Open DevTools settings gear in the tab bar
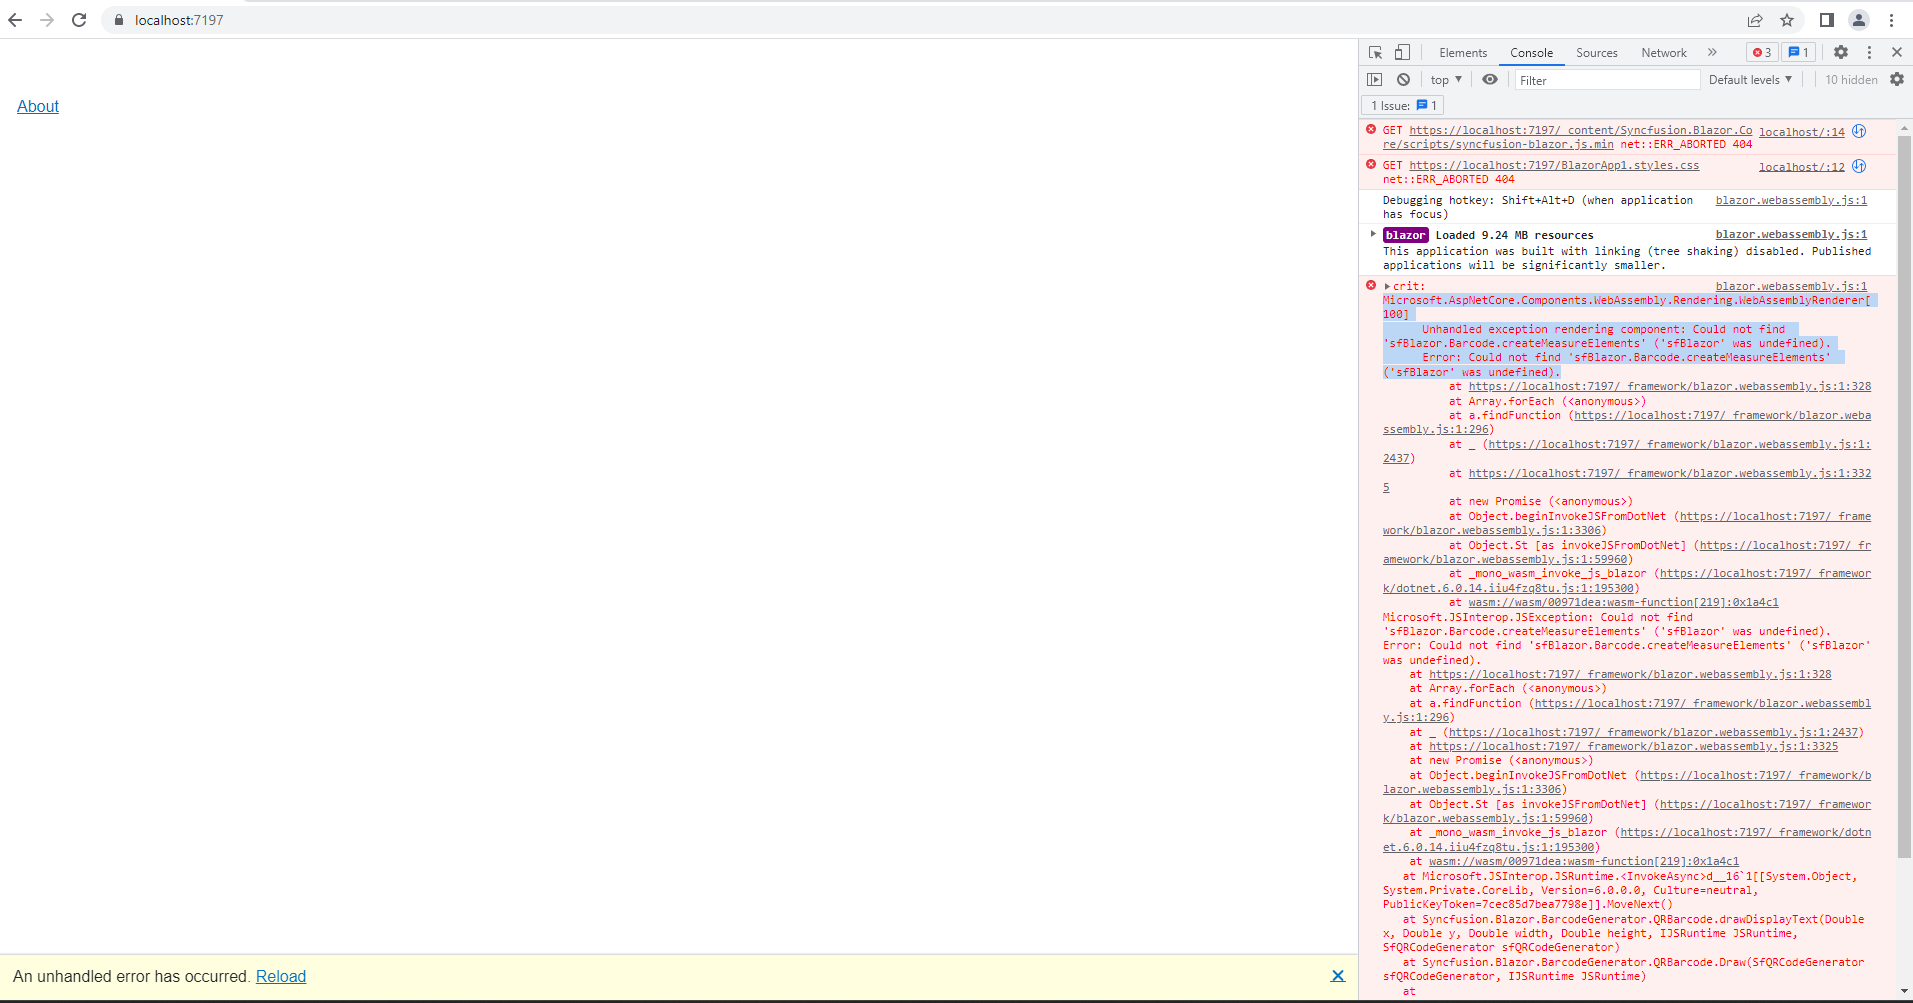 (1841, 52)
